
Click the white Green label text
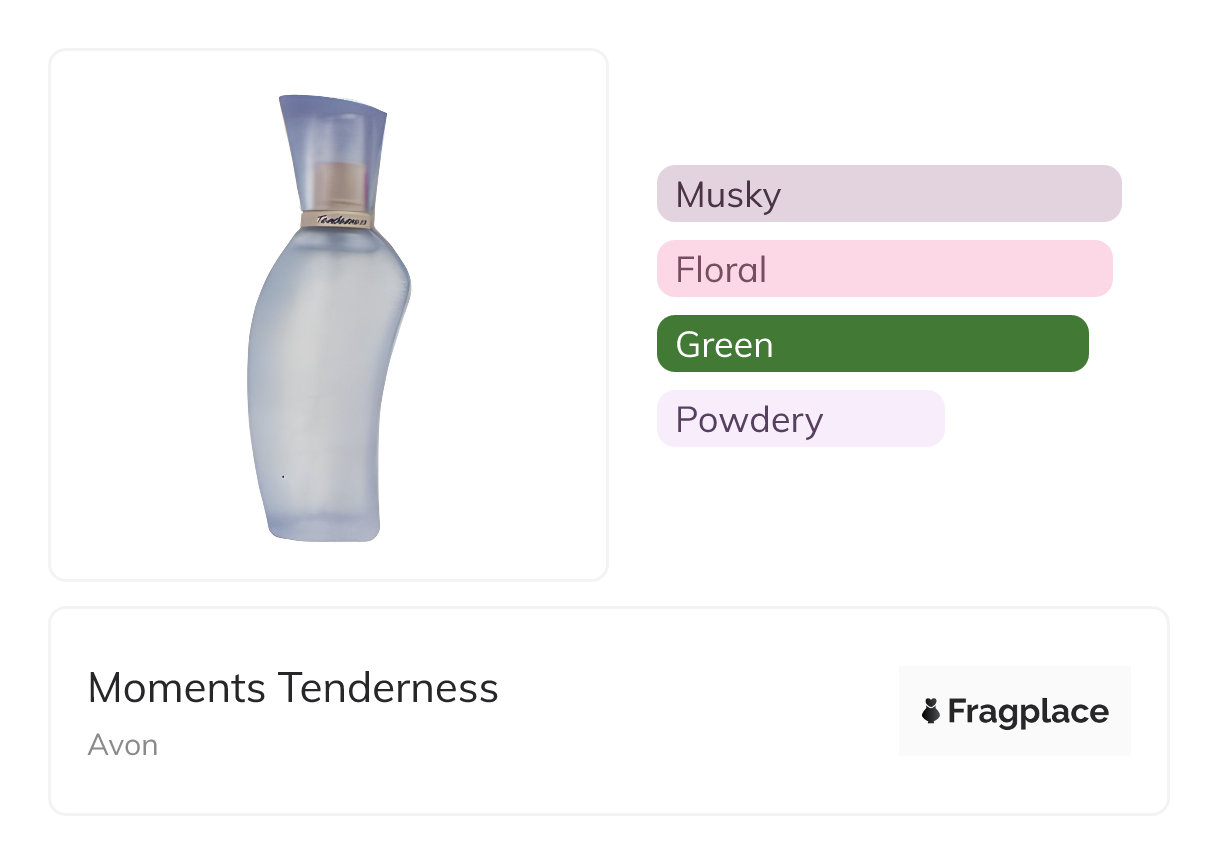[724, 345]
